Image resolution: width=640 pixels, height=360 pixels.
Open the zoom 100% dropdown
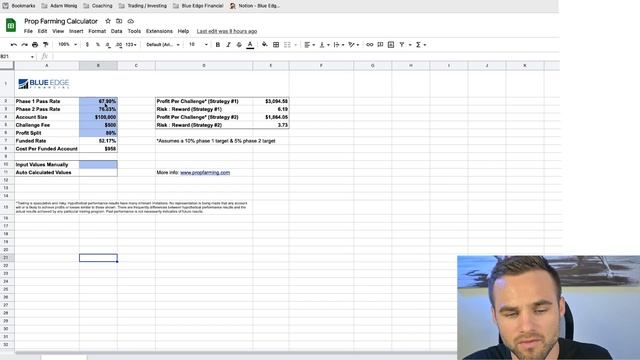point(67,44)
